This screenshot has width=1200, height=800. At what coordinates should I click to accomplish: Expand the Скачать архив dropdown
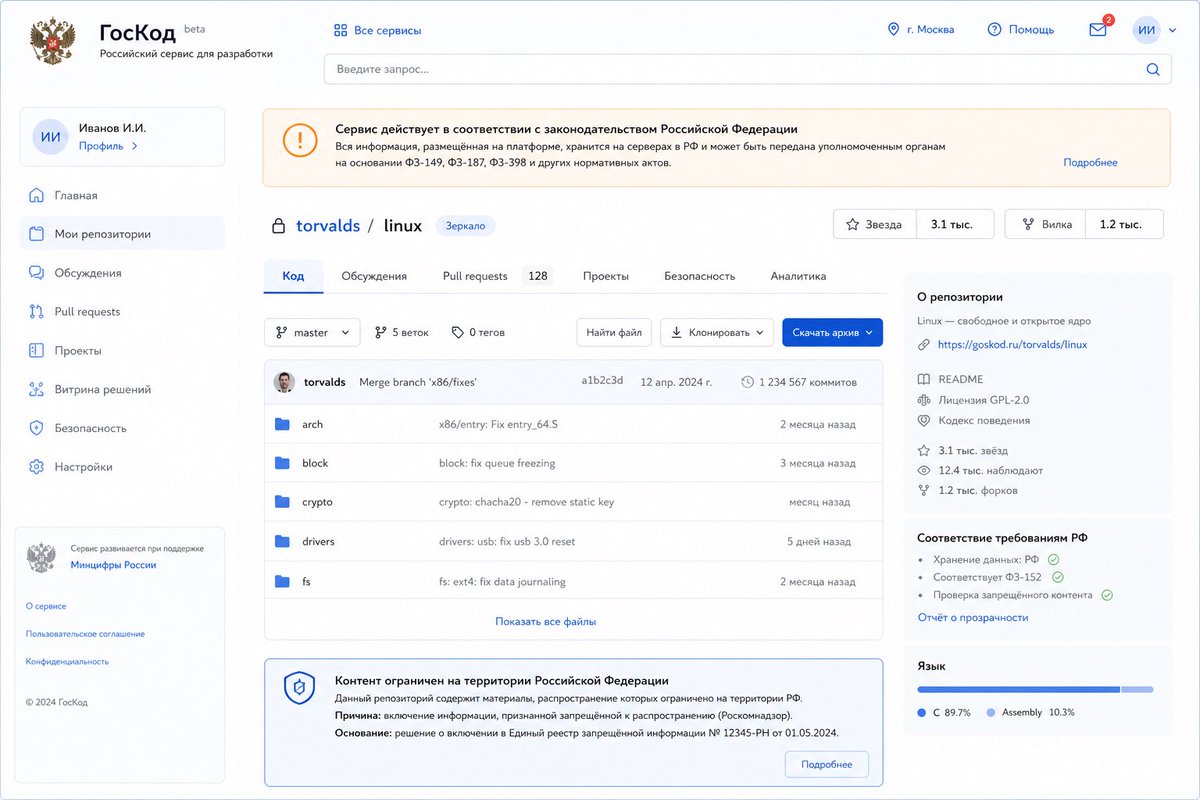832,333
